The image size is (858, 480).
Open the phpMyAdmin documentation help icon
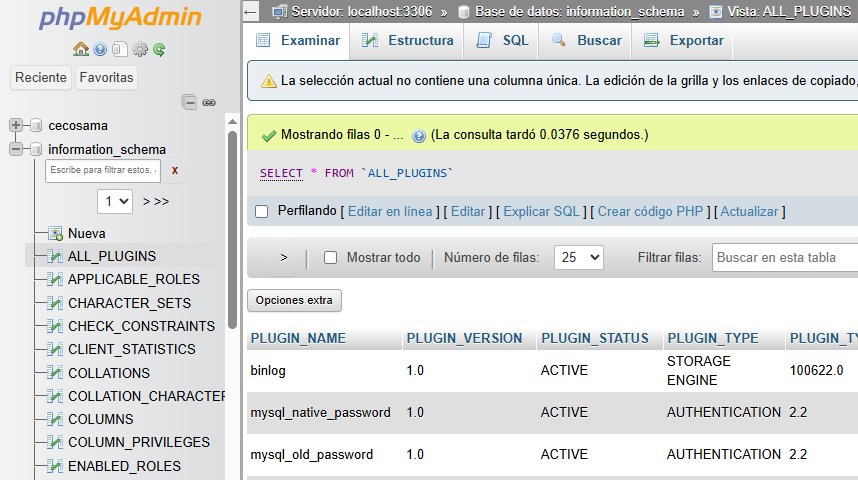click(100, 49)
